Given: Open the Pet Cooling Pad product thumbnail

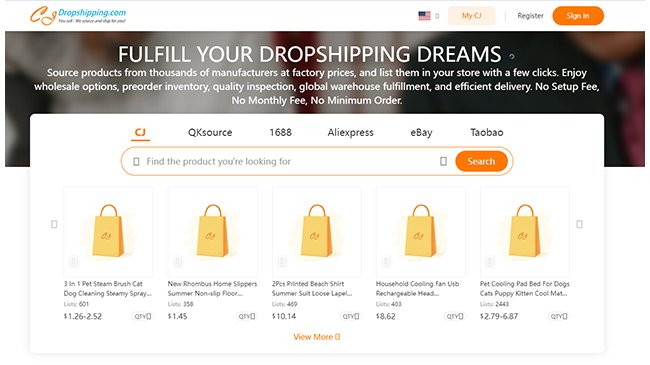Looking at the screenshot, I should click(x=525, y=231).
